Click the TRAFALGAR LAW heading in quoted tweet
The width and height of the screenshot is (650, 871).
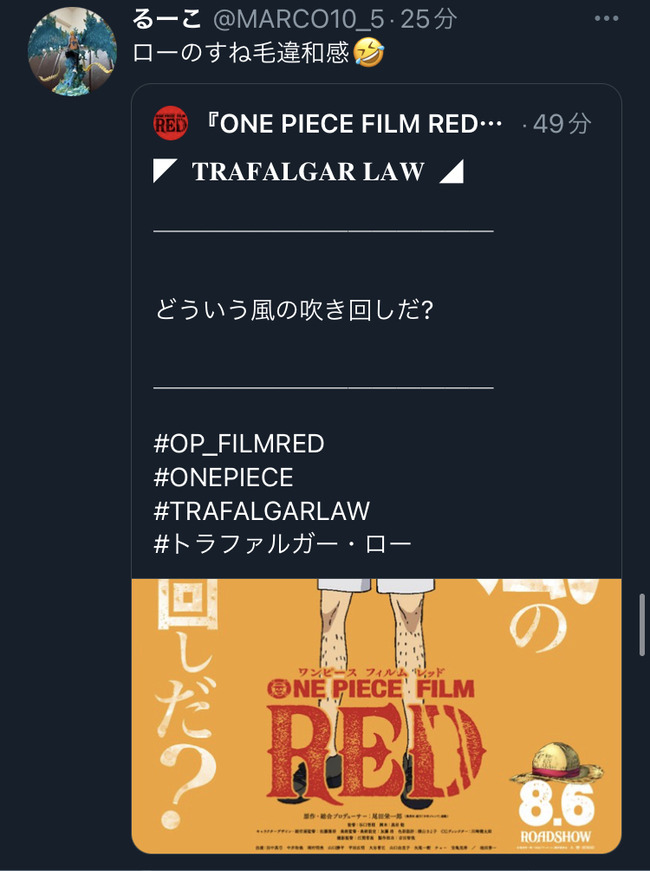point(308,172)
